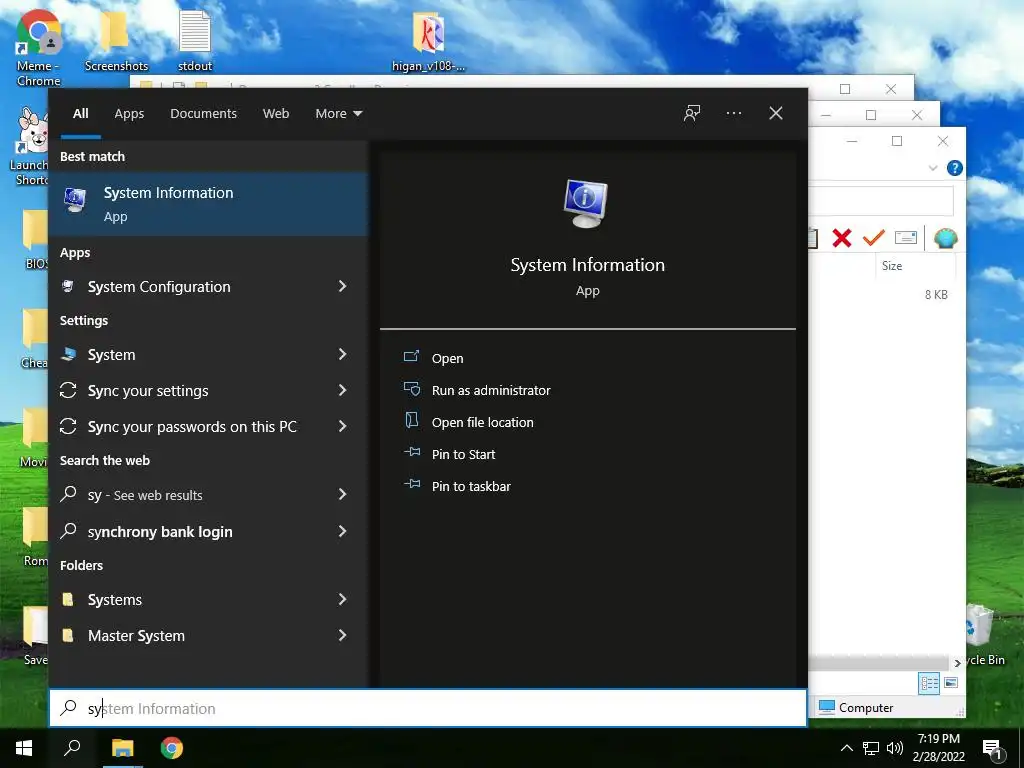Open System Information best match result
The width and height of the screenshot is (1024, 768).
pos(208,204)
